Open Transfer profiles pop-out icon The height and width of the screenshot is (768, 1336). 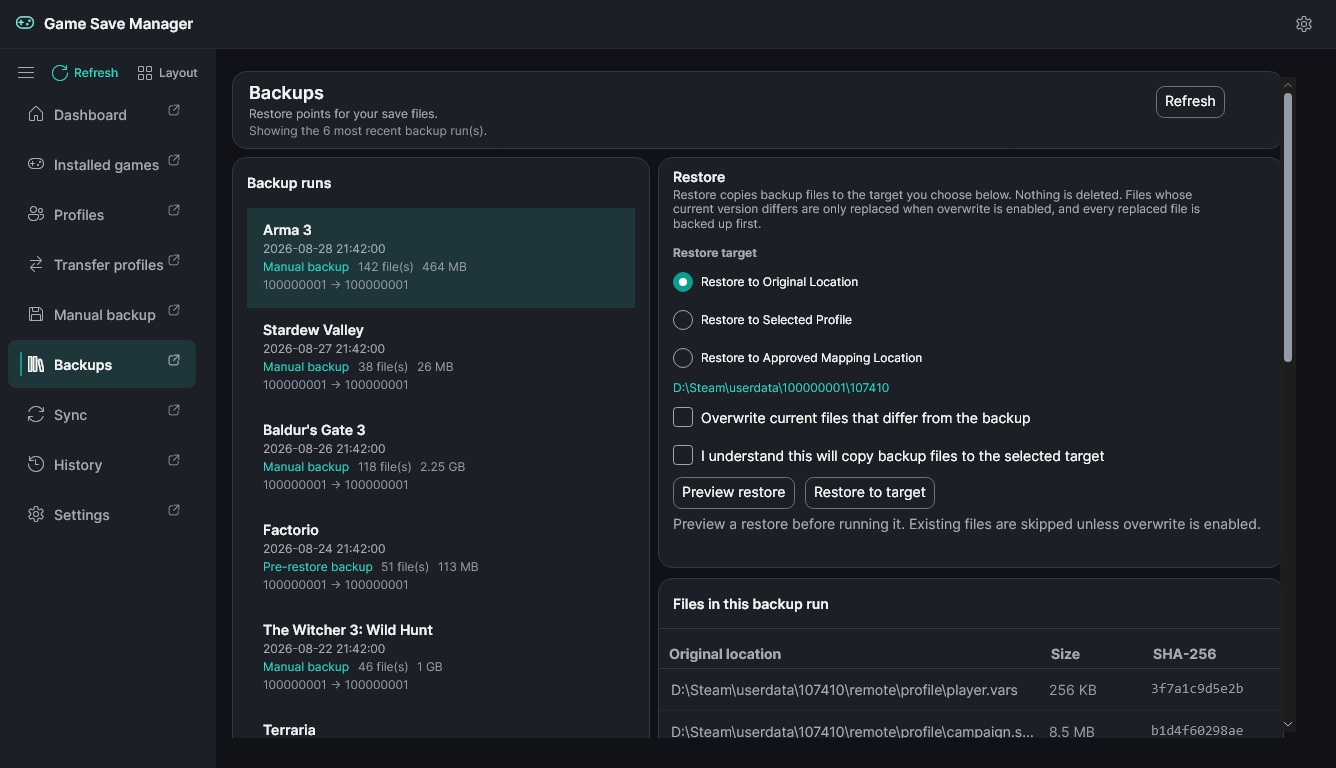(174, 260)
